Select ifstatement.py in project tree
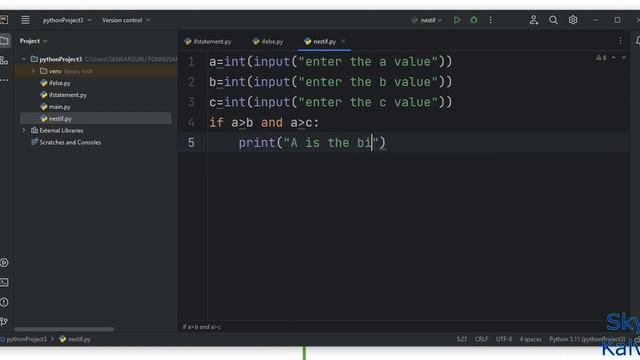Screen dimensions: 640x360 point(67,95)
